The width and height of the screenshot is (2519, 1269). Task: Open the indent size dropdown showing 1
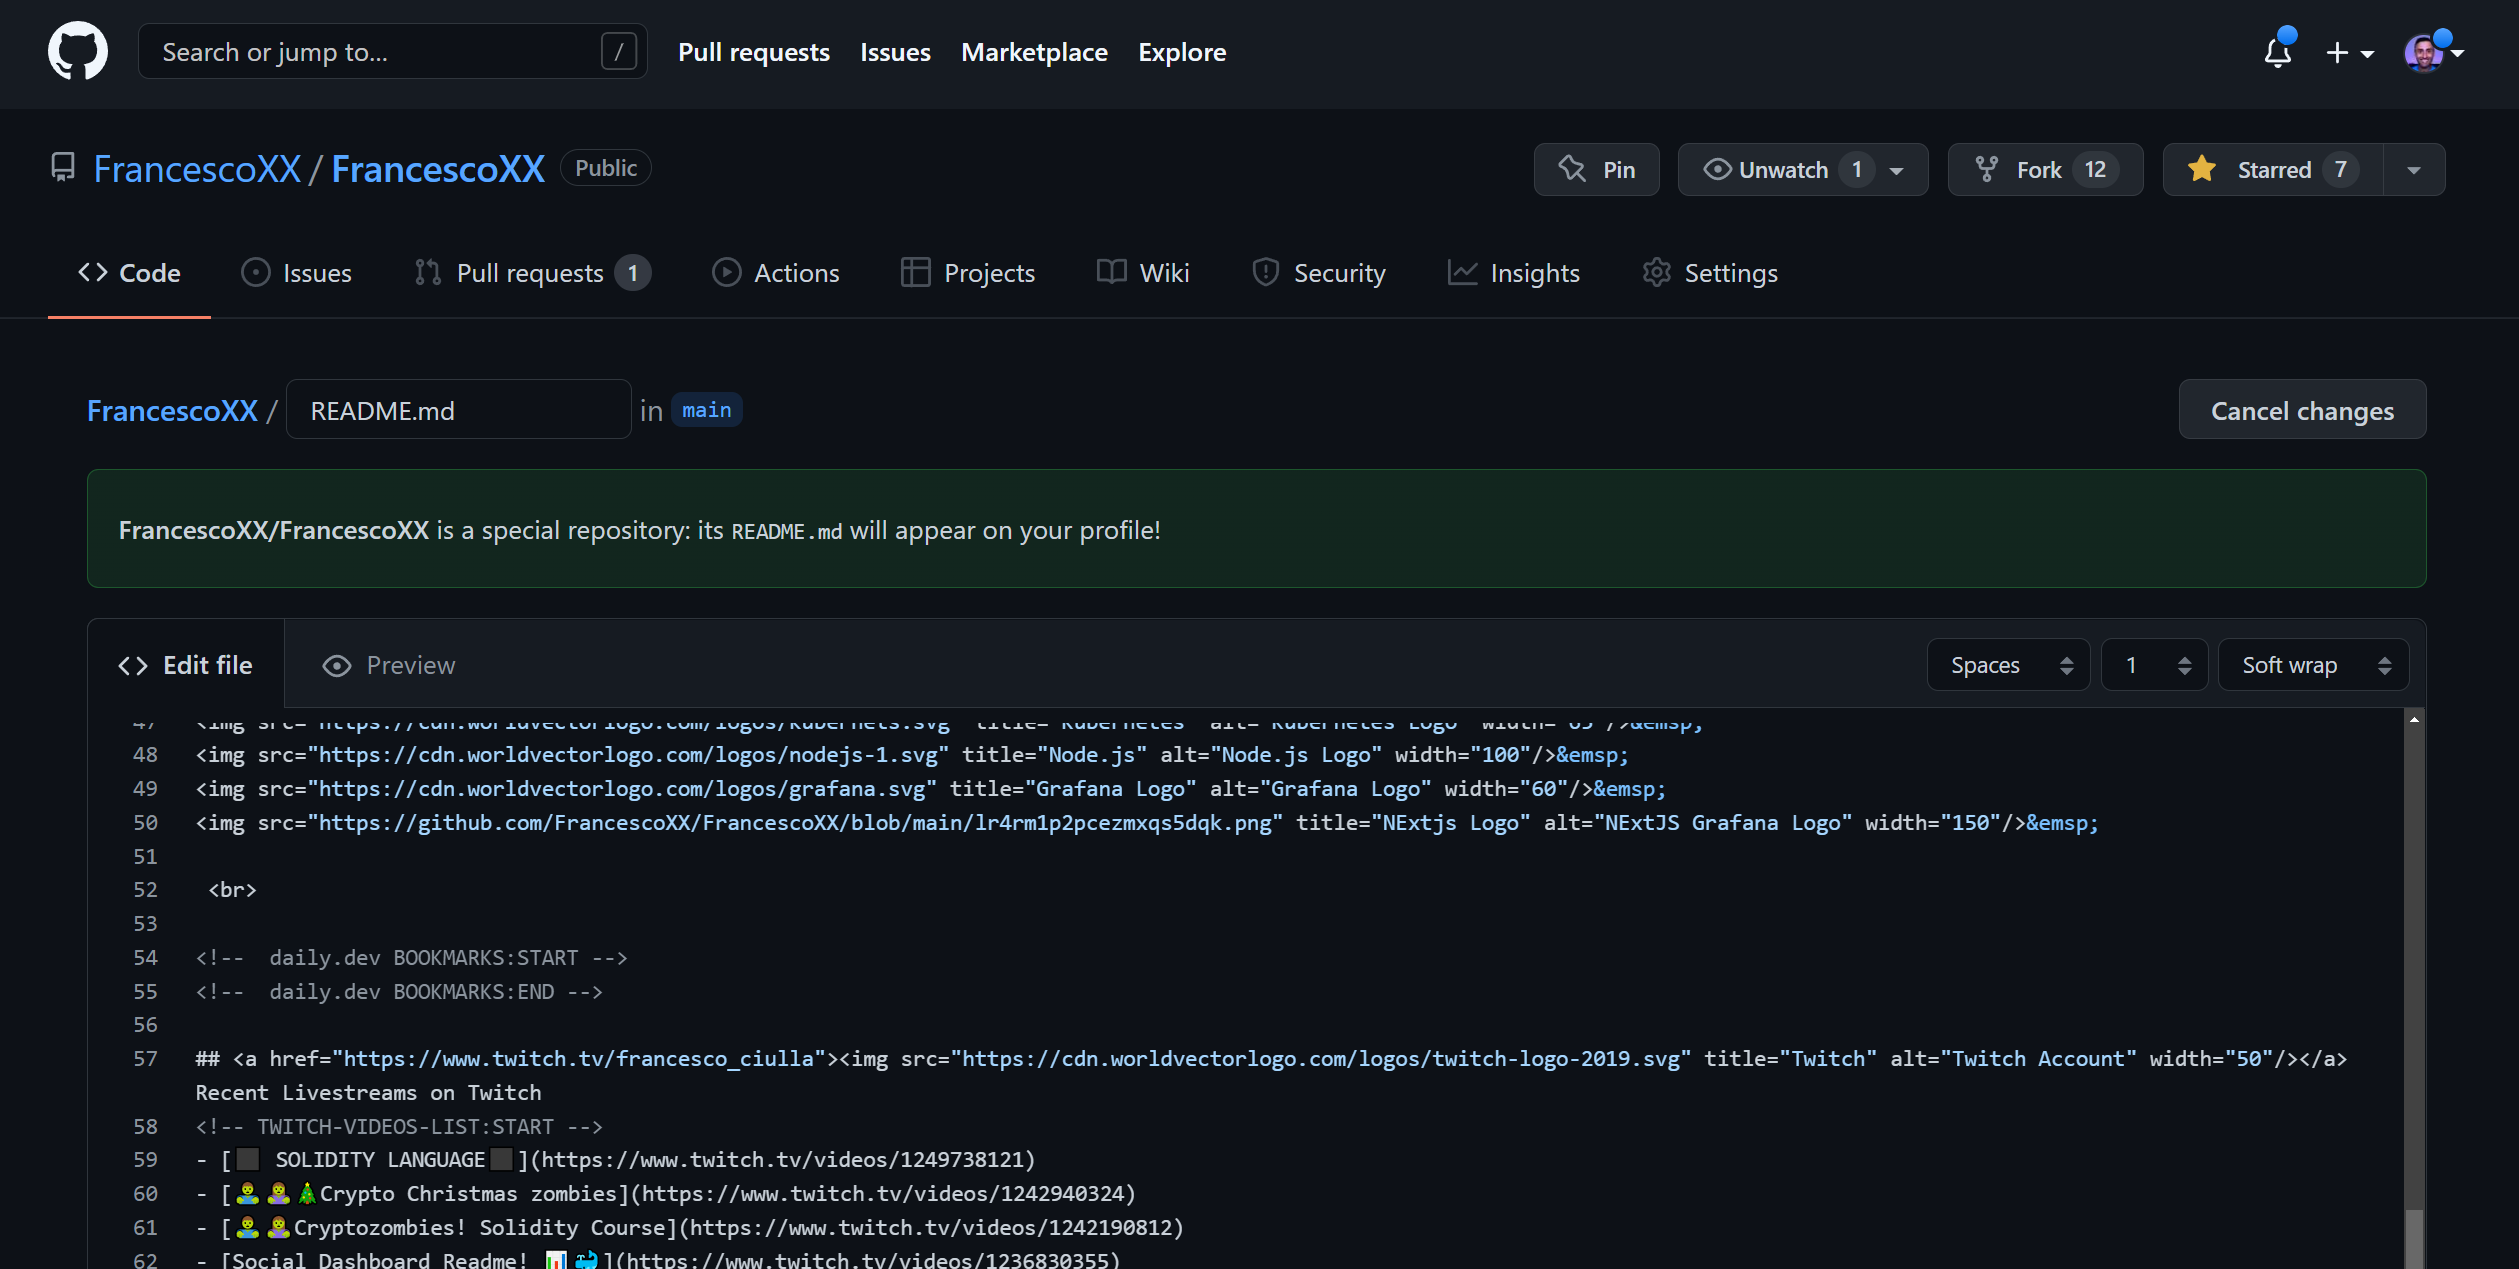coord(2154,665)
